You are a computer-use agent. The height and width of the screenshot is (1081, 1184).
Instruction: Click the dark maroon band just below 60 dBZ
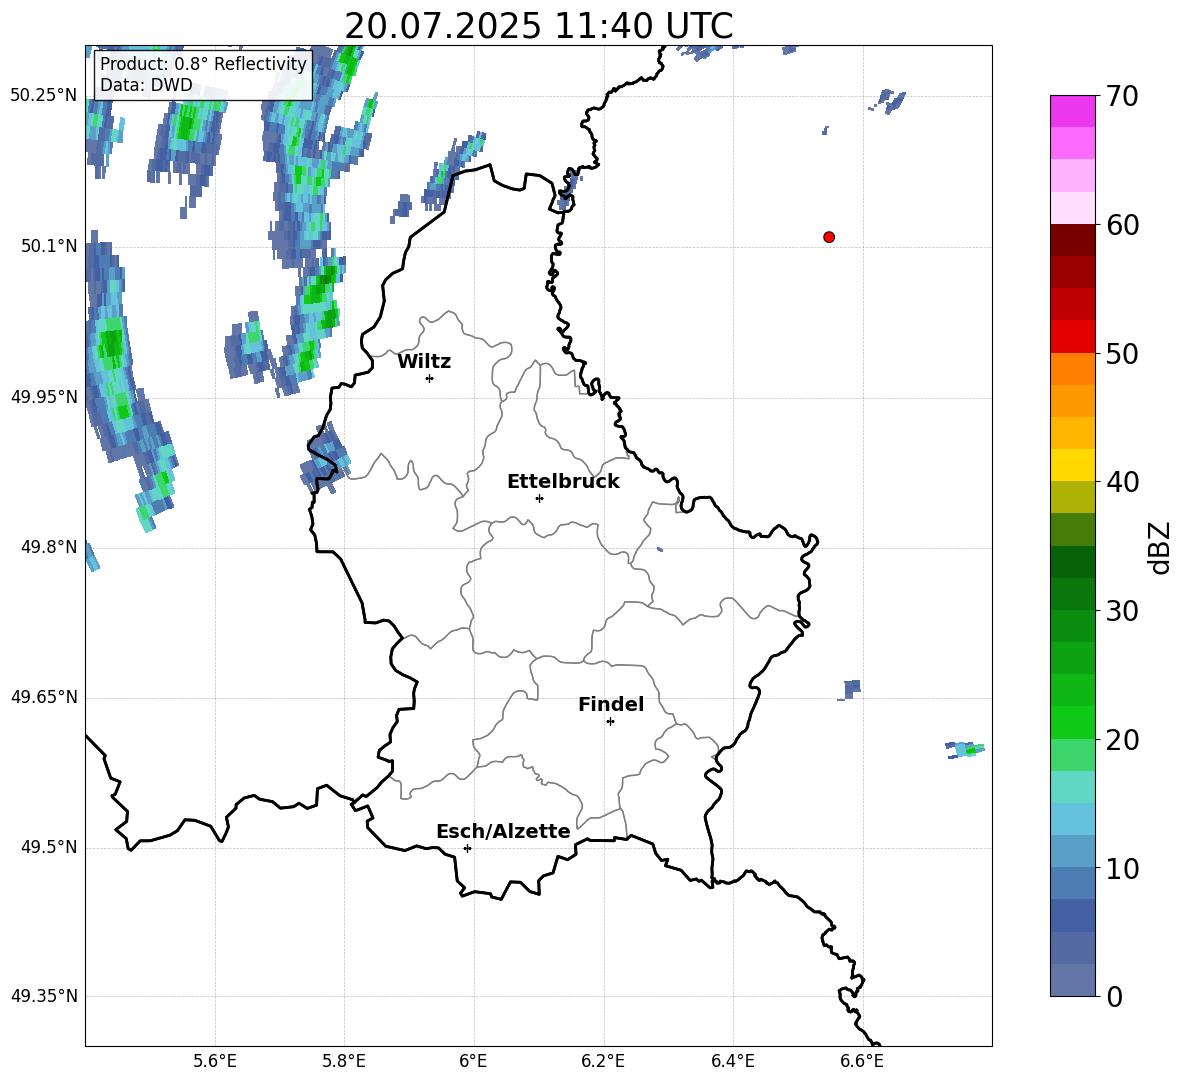click(1073, 240)
